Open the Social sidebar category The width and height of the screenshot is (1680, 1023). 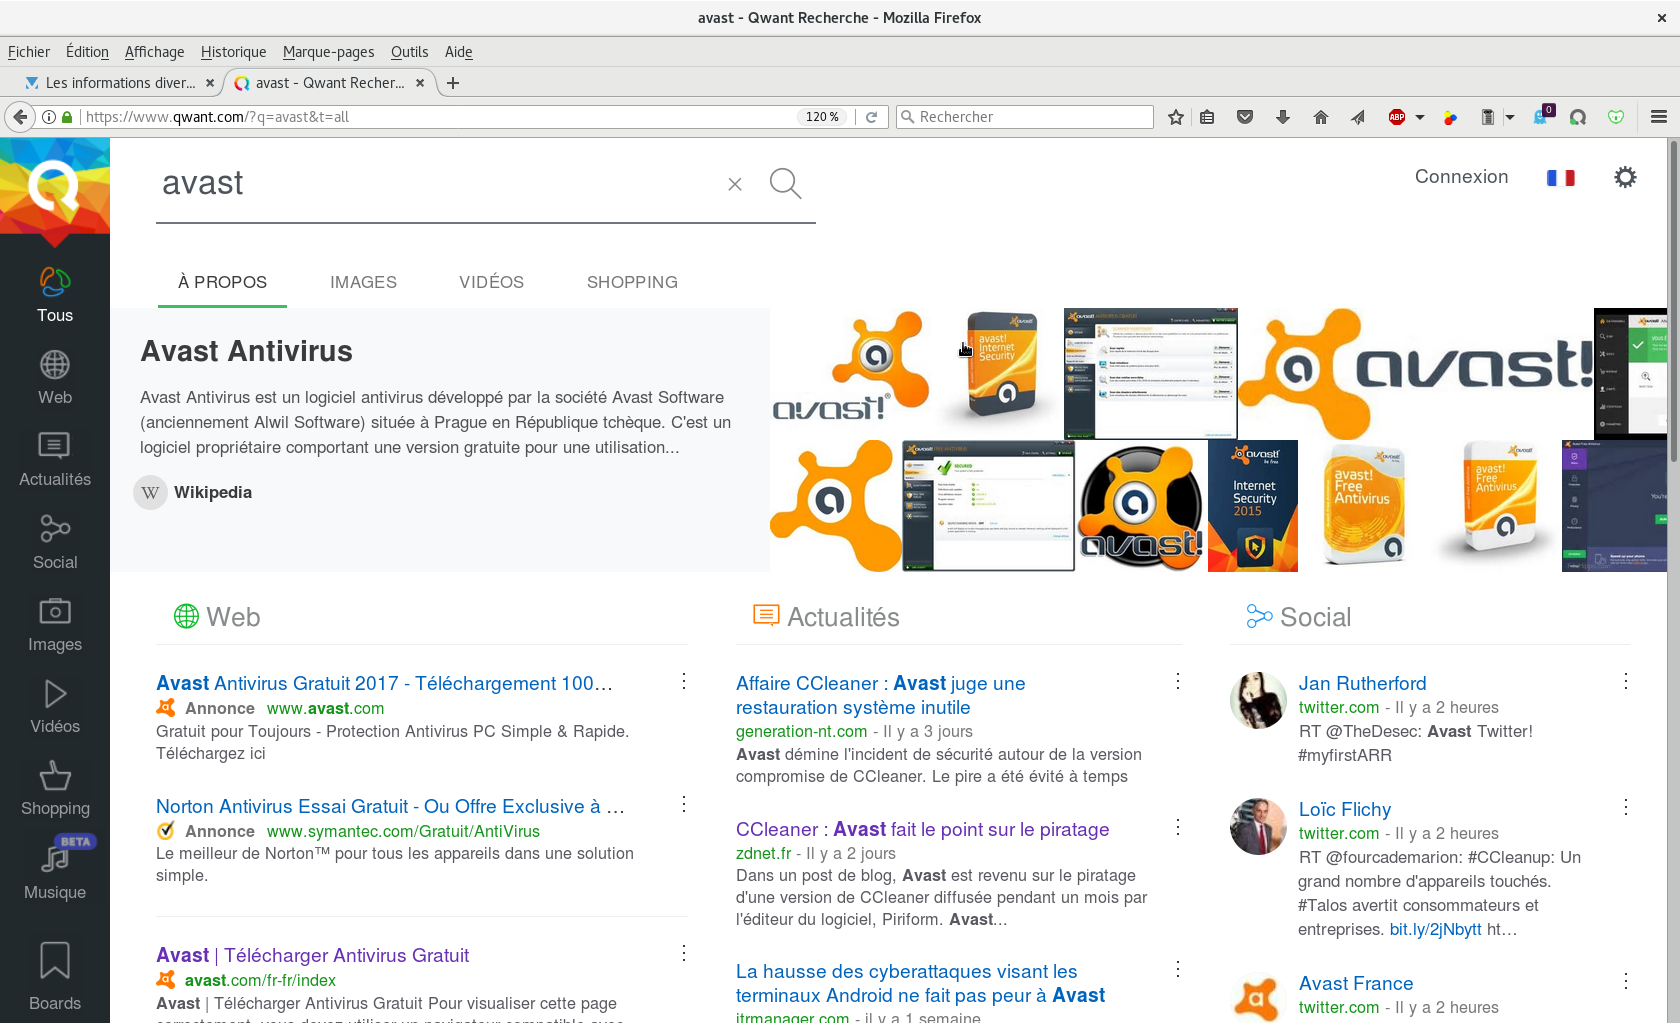(55, 542)
